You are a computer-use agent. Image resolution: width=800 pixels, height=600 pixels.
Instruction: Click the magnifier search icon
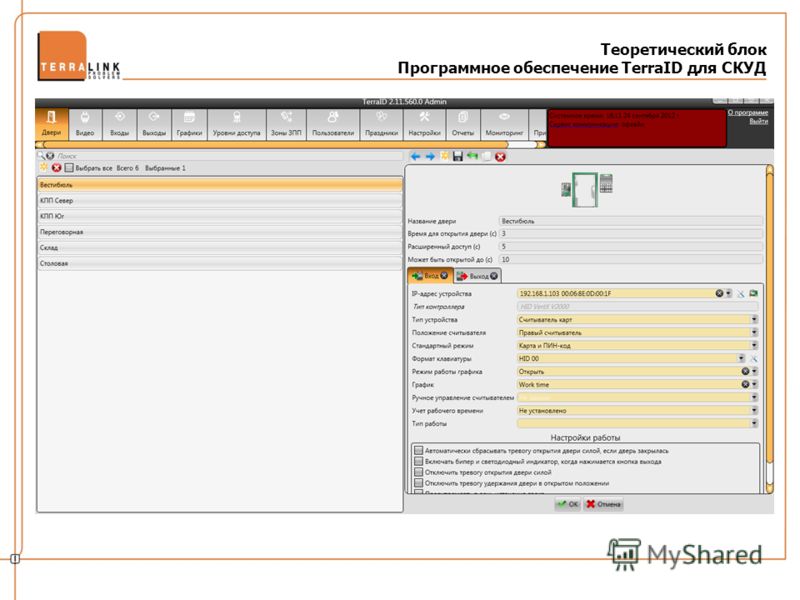click(x=41, y=156)
